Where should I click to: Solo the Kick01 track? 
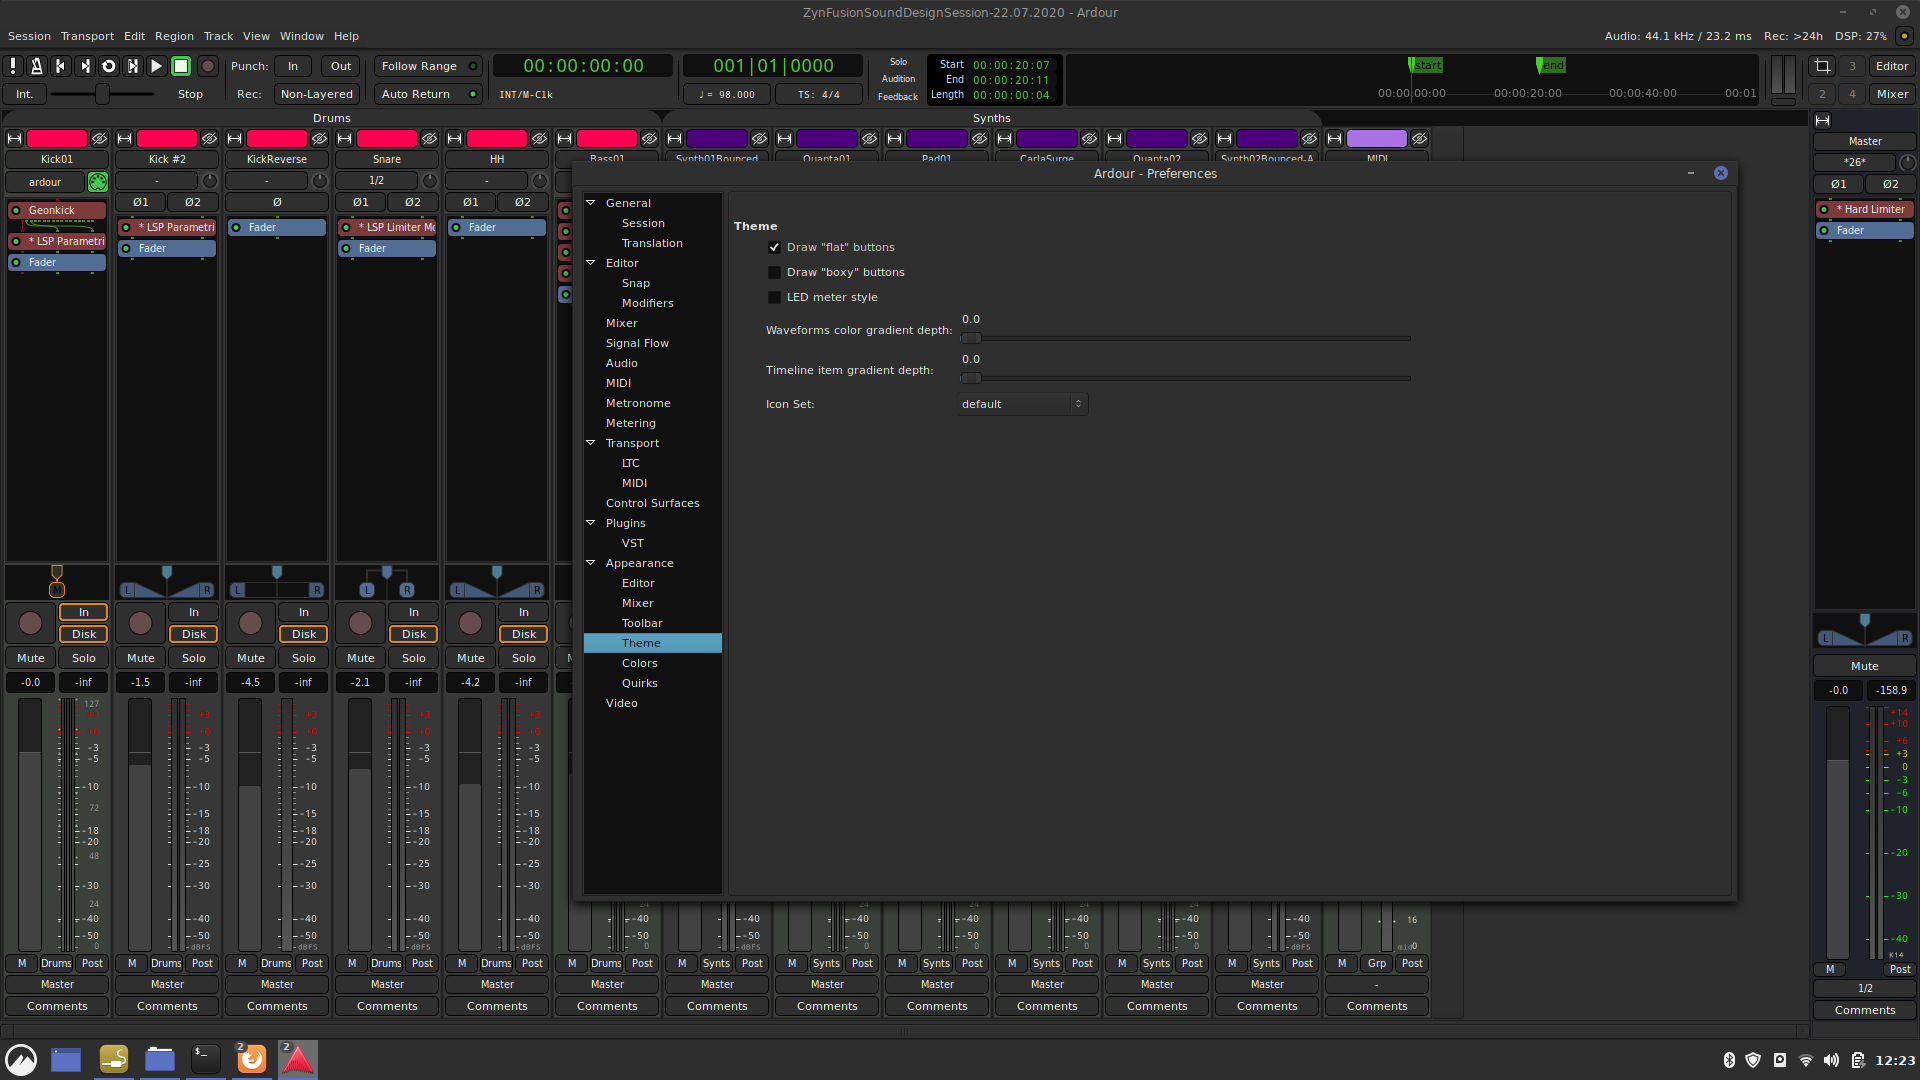[84, 658]
